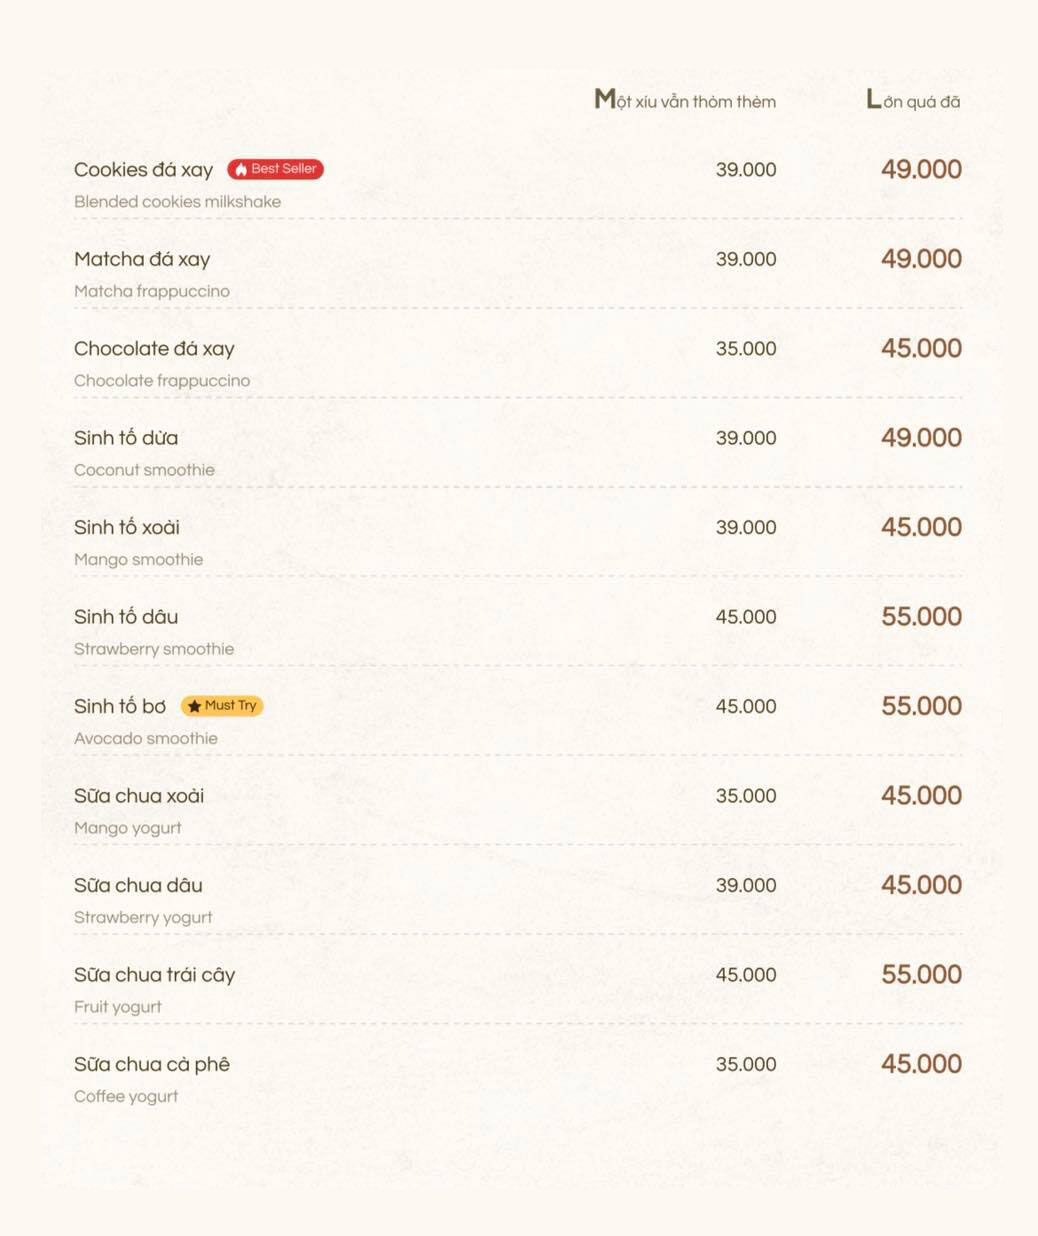Screen dimensions: 1038x1236
Task: Click the Must Try star badge
Action: click(222, 706)
